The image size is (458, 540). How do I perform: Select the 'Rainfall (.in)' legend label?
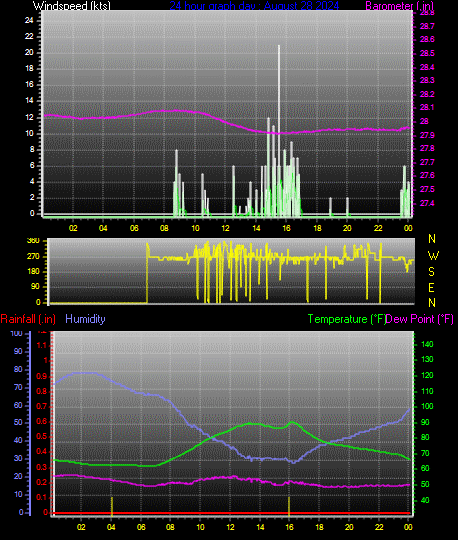[28, 319]
